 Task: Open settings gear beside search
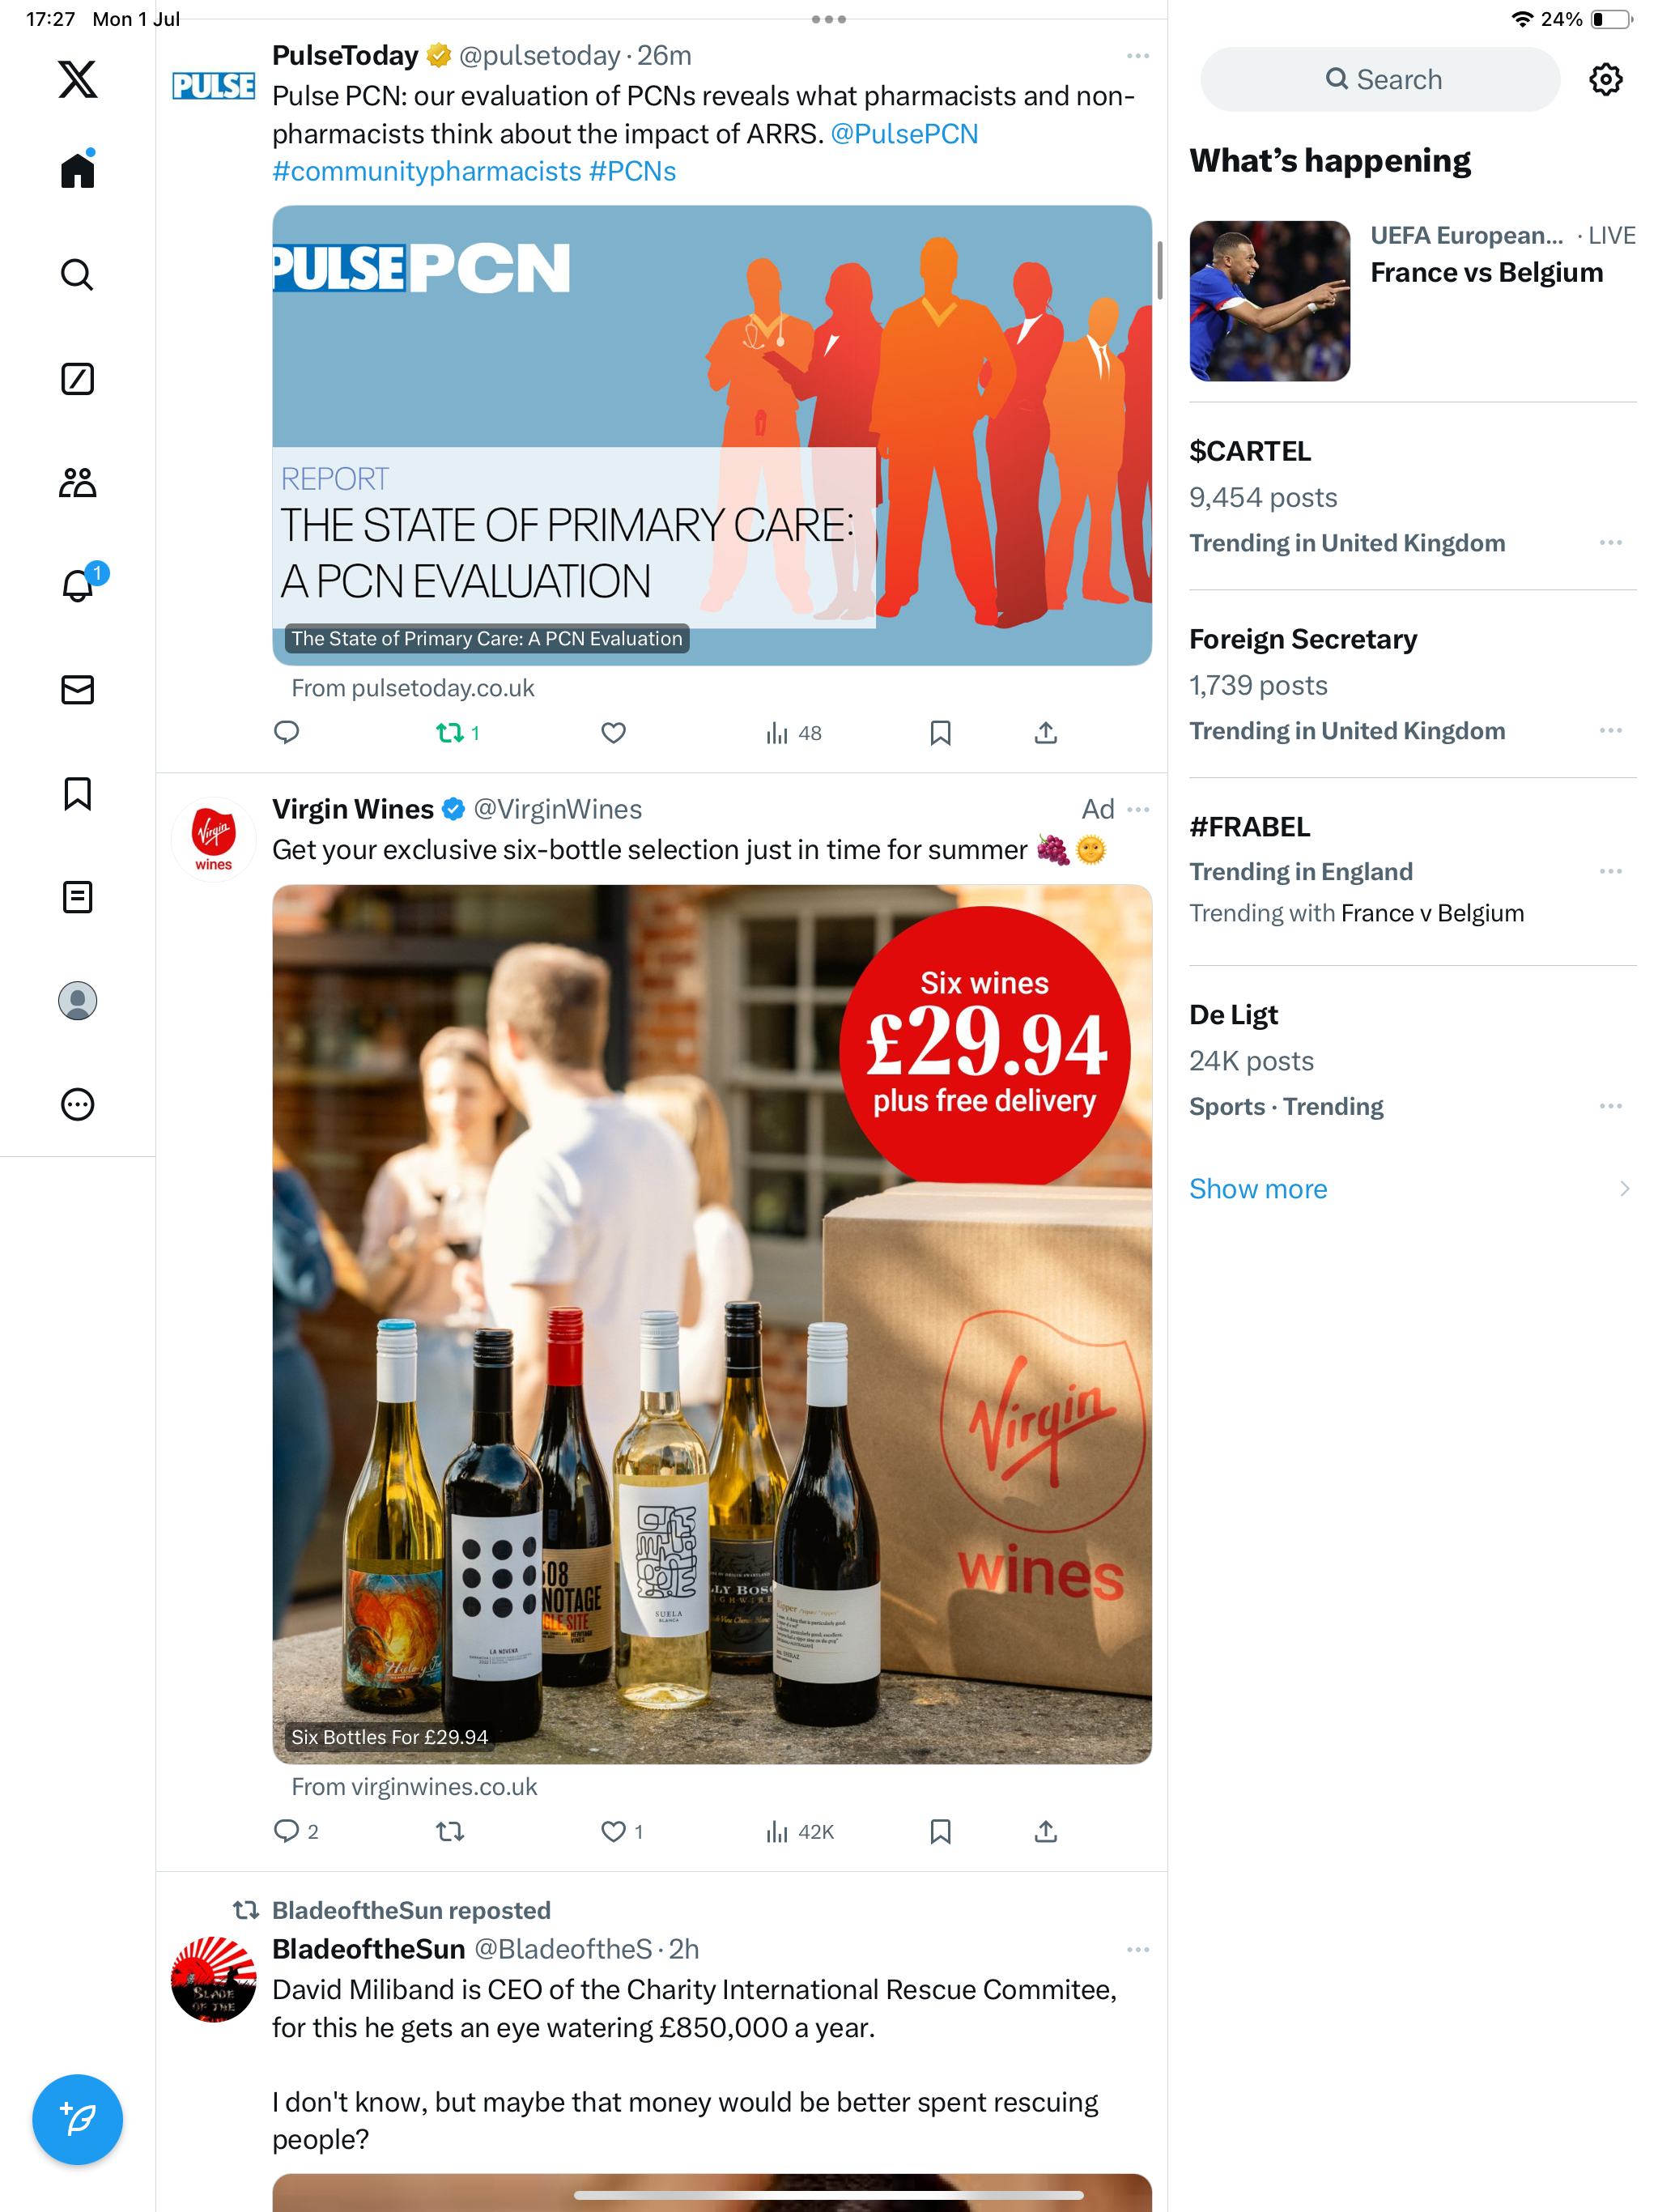(x=1605, y=79)
